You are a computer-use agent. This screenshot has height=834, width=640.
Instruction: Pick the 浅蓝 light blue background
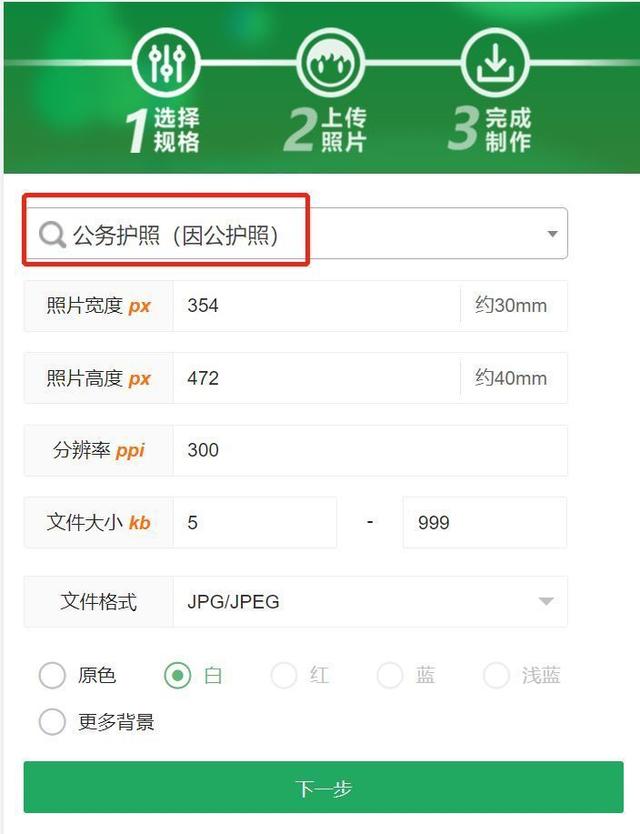pos(496,675)
